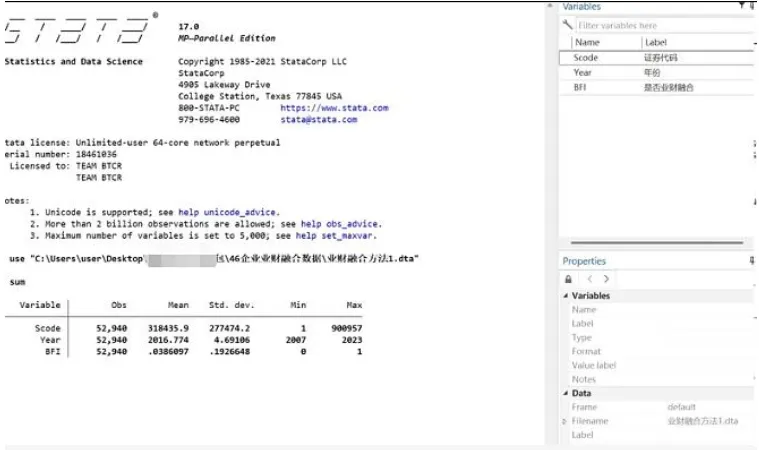Select the Year variable row
Viewport: 759px width, 450px height.
point(656,73)
